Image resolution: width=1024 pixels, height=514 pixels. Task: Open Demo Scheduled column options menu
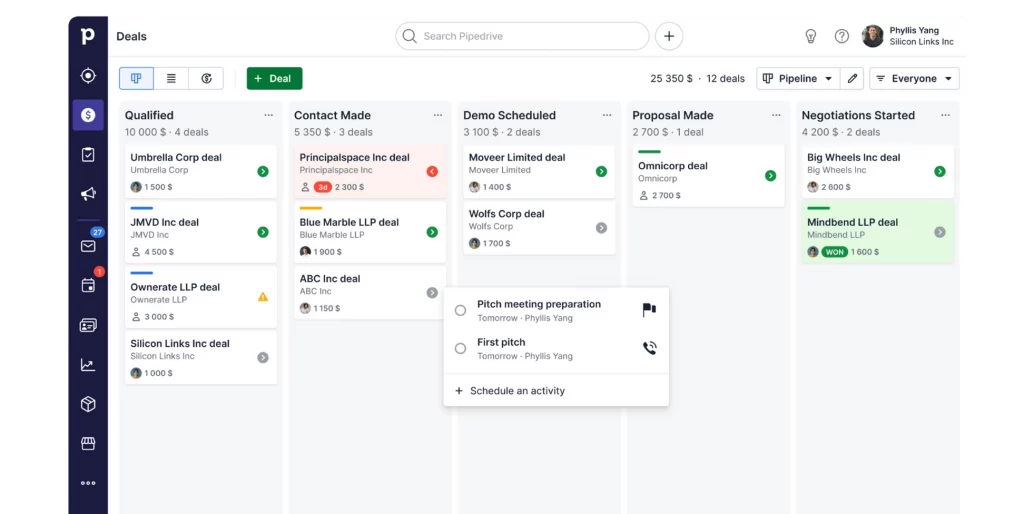607,115
